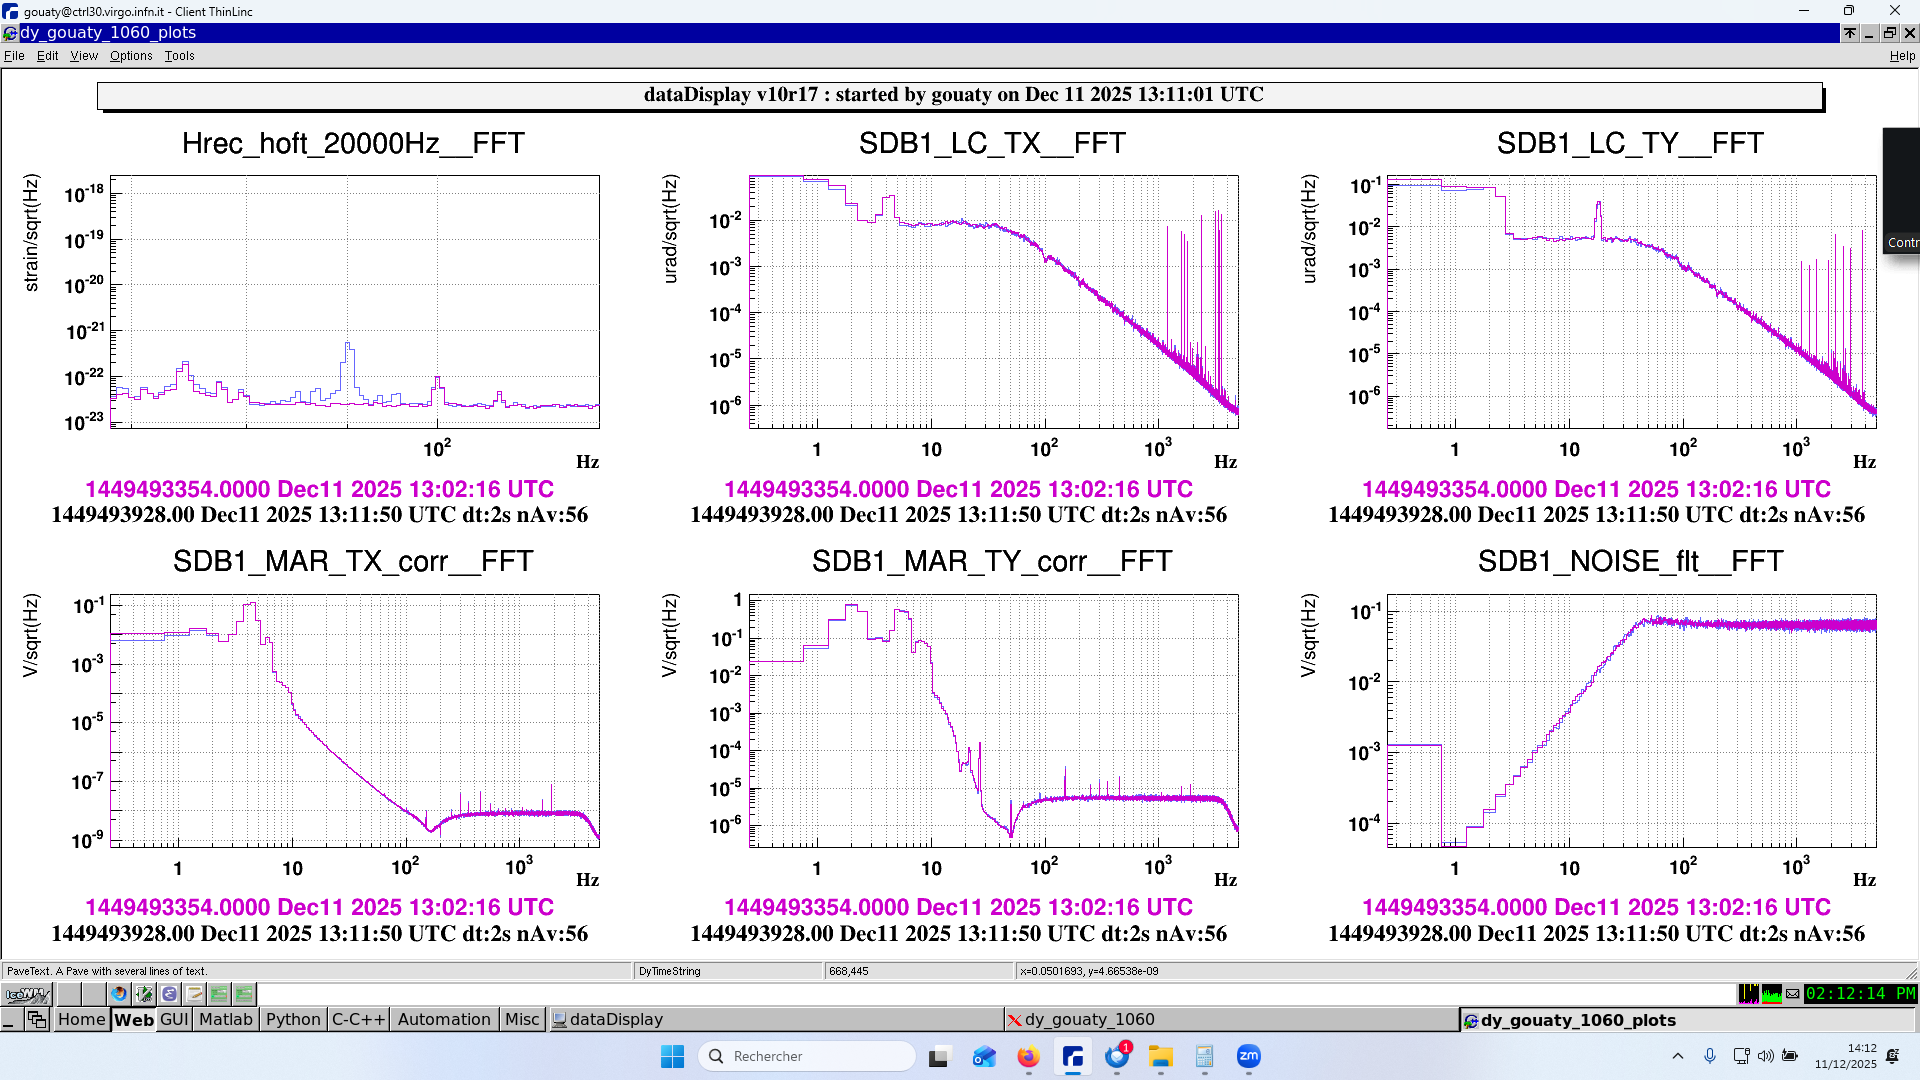The width and height of the screenshot is (1920, 1080).
Task: Click the show desktop icon in IceWM taskbar
Action: [x=12, y=1019]
